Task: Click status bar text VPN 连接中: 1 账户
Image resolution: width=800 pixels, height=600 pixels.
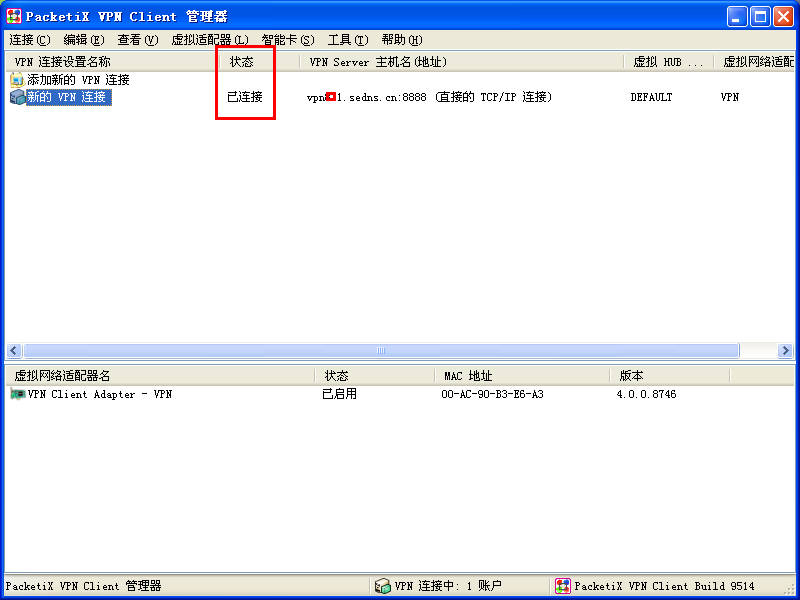Action: tap(448, 586)
